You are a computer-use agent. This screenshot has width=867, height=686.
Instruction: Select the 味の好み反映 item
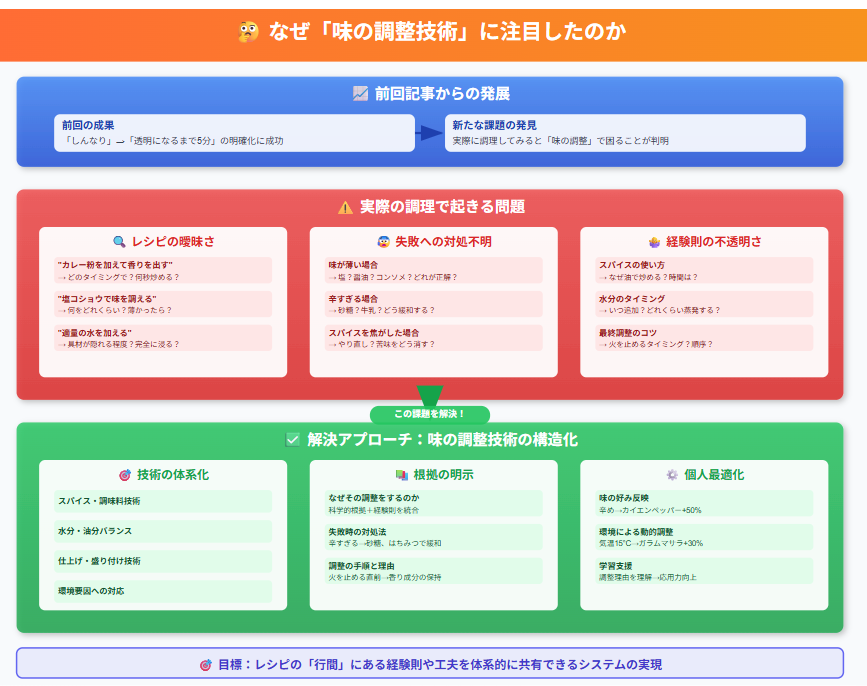(x=704, y=504)
